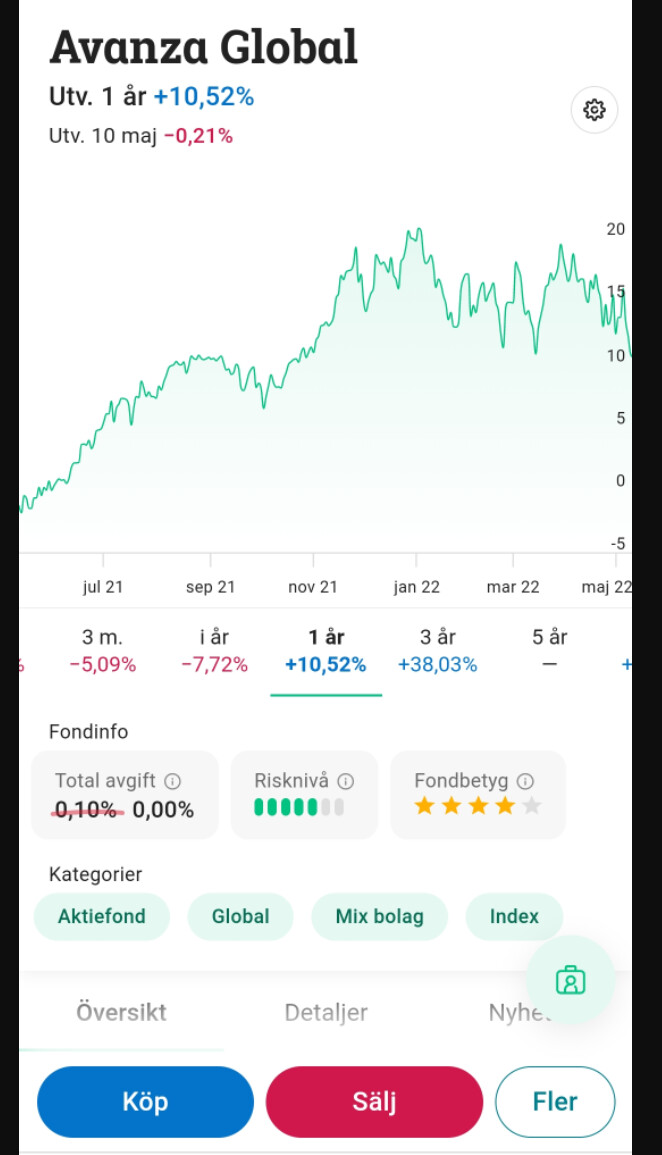Select the i år time period
This screenshot has height=1155, width=662.
[x=214, y=651]
